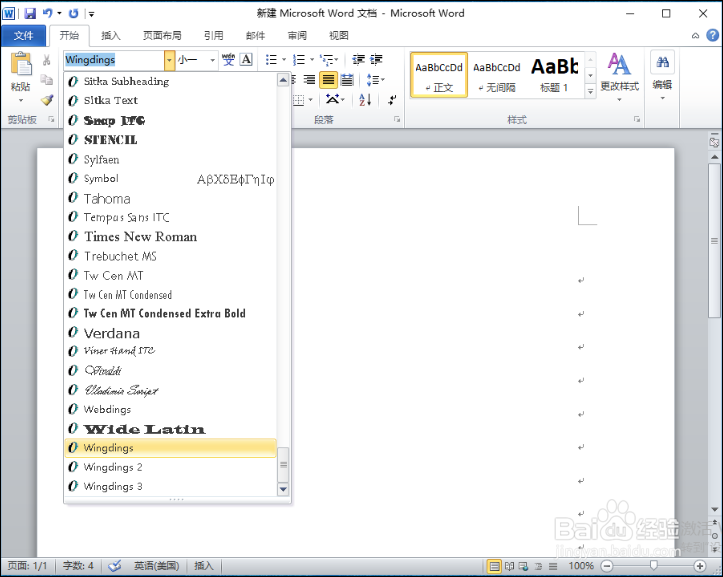Image resolution: width=723 pixels, height=577 pixels.
Task: Click the spell check icon in status bar
Action: (114, 565)
